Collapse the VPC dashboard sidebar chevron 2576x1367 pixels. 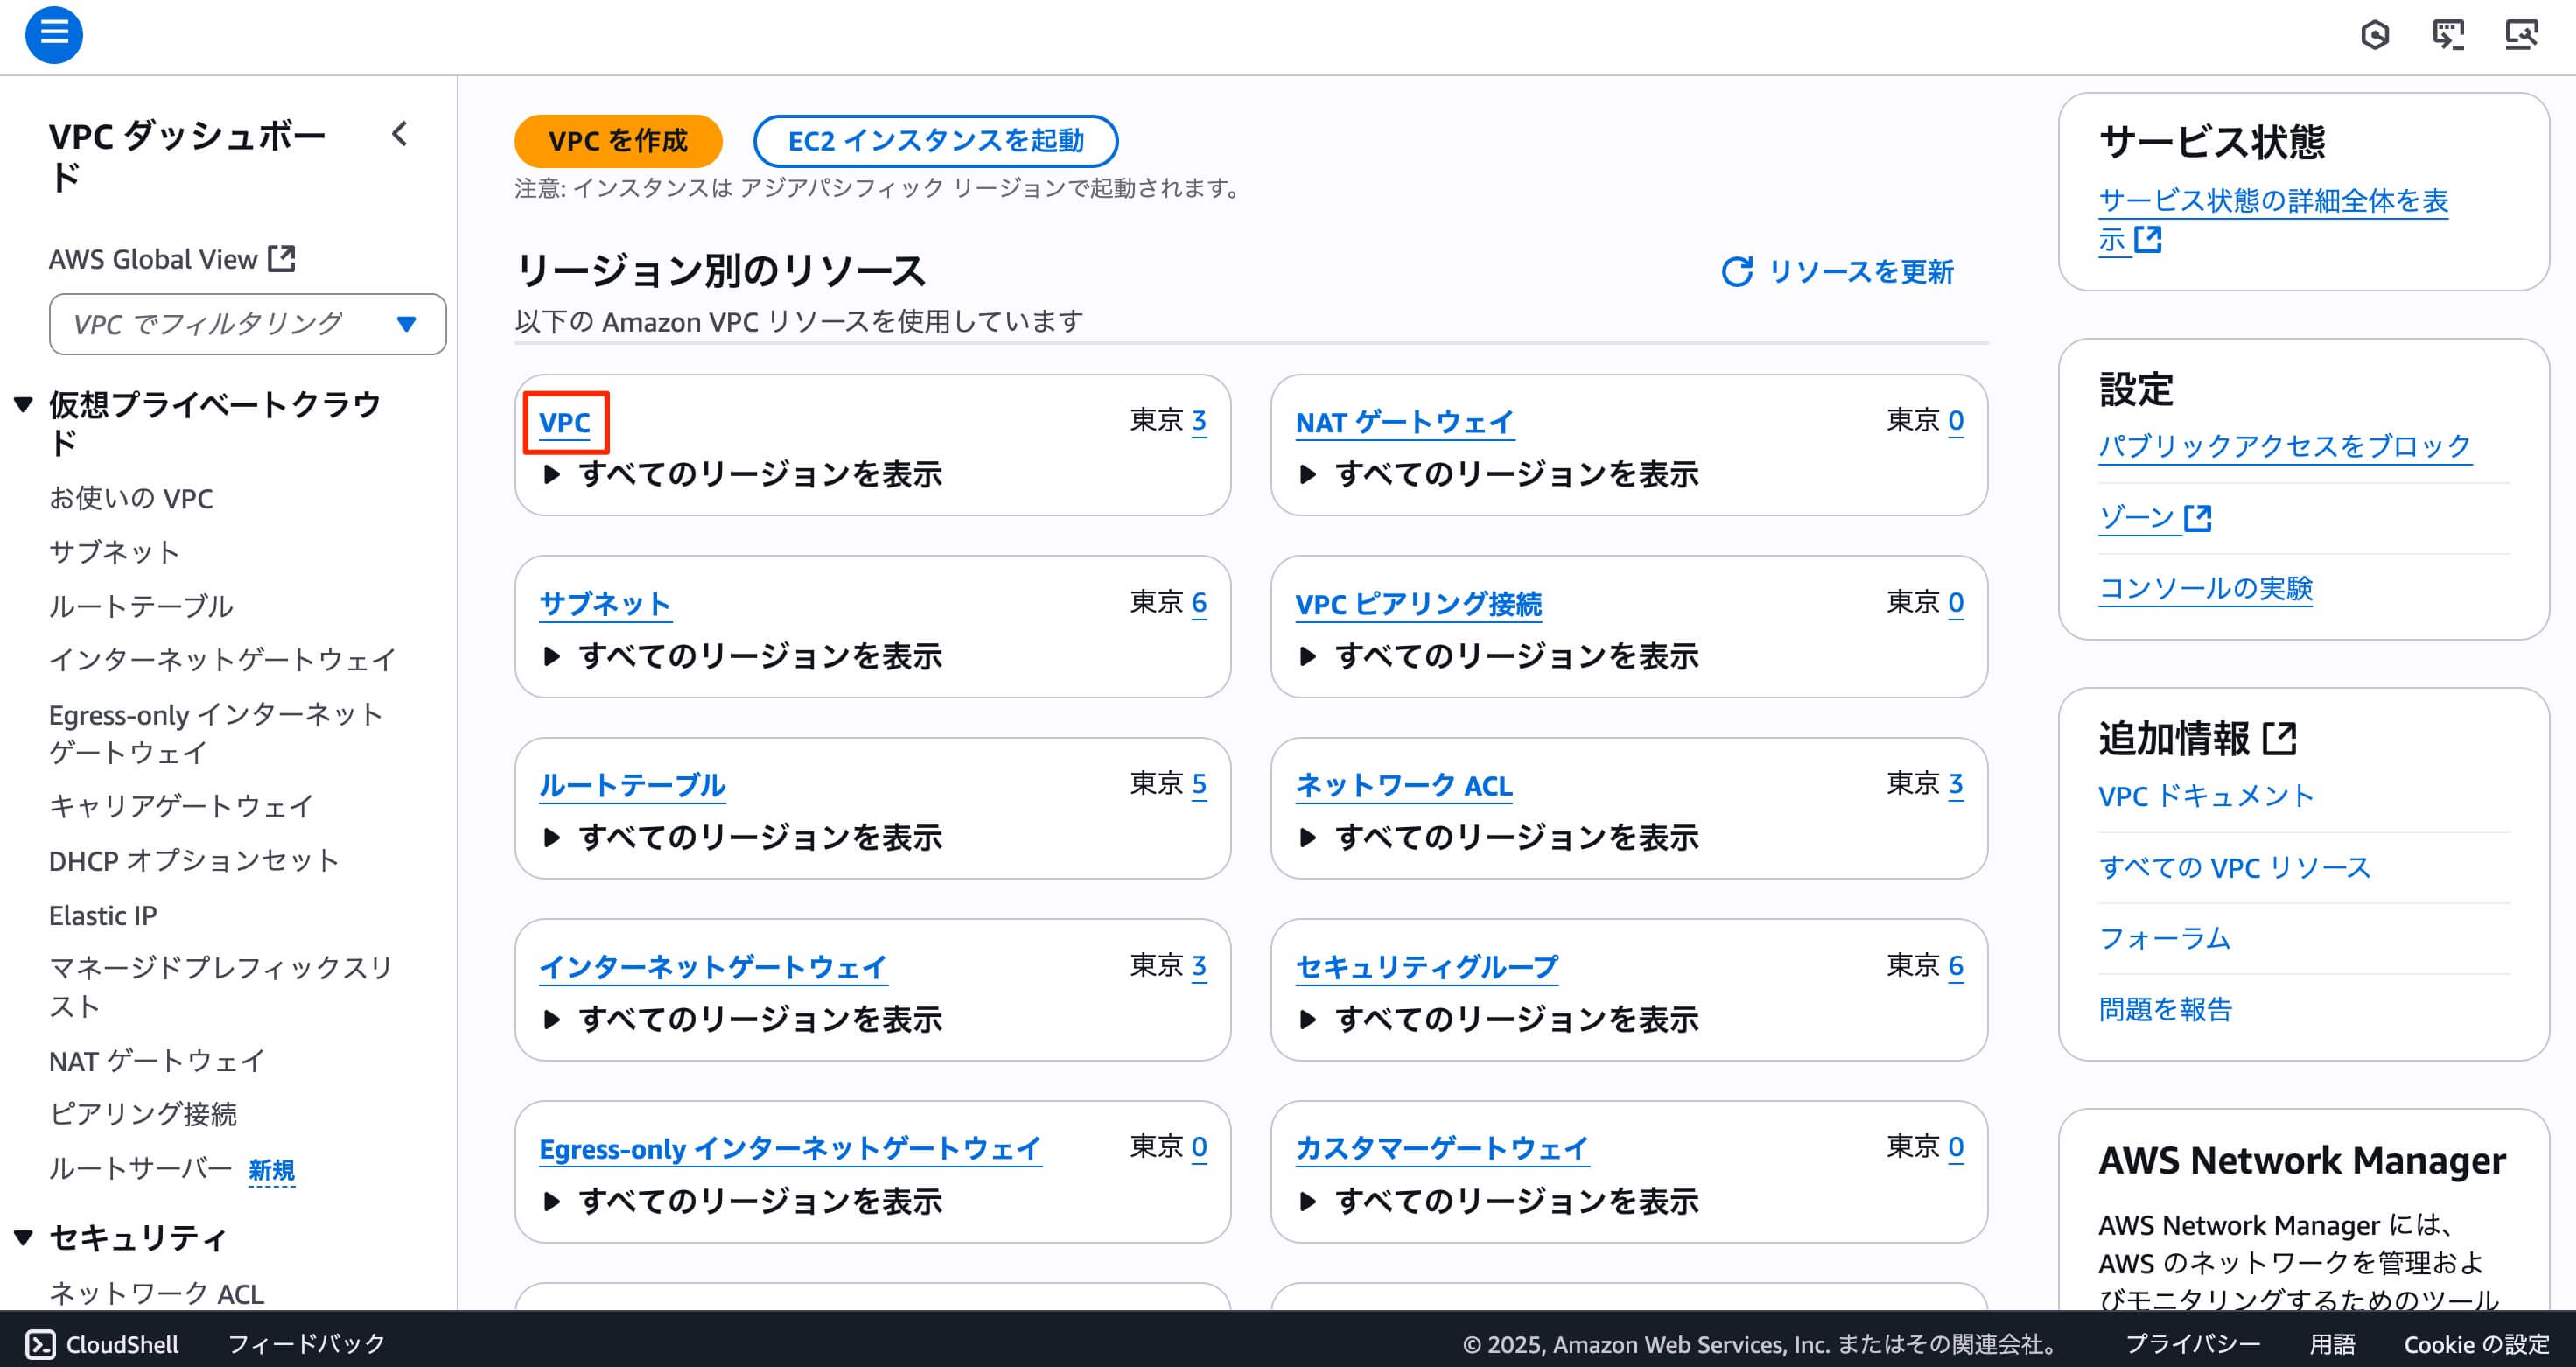click(400, 135)
